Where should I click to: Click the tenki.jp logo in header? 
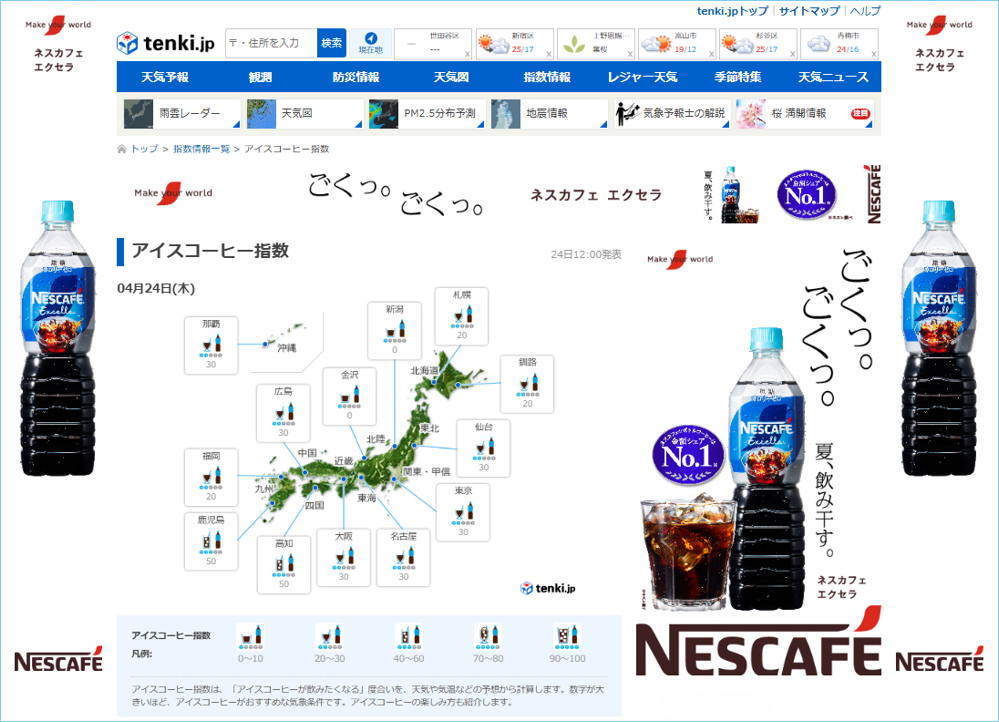(x=166, y=43)
